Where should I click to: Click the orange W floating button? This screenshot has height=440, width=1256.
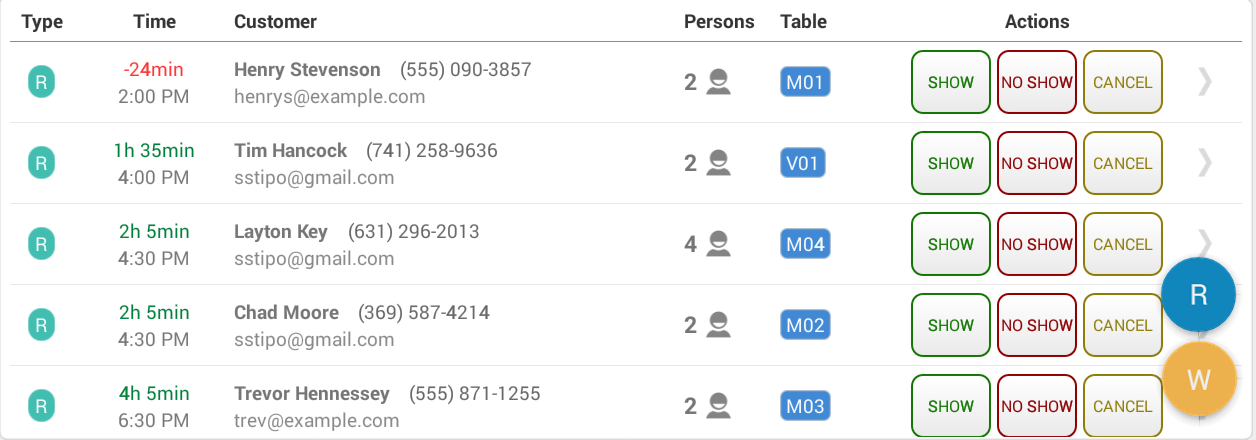(x=1198, y=379)
